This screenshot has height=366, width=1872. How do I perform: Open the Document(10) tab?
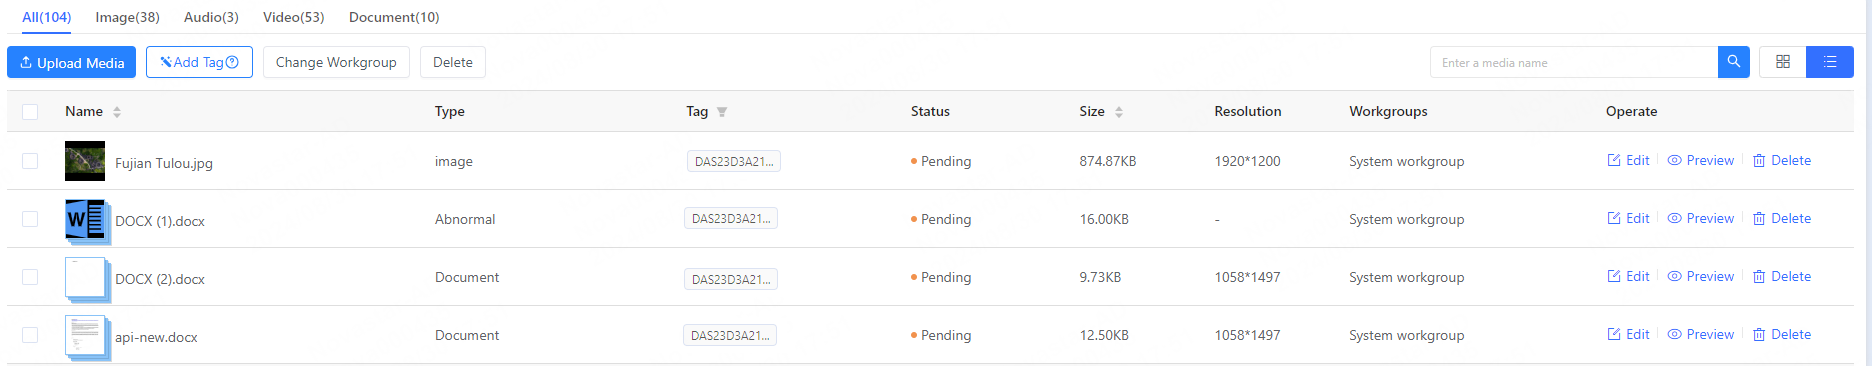point(394,17)
